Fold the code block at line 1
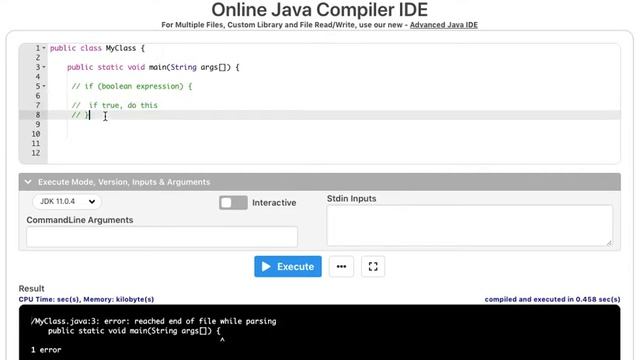The height and width of the screenshot is (360, 640). coord(44,48)
